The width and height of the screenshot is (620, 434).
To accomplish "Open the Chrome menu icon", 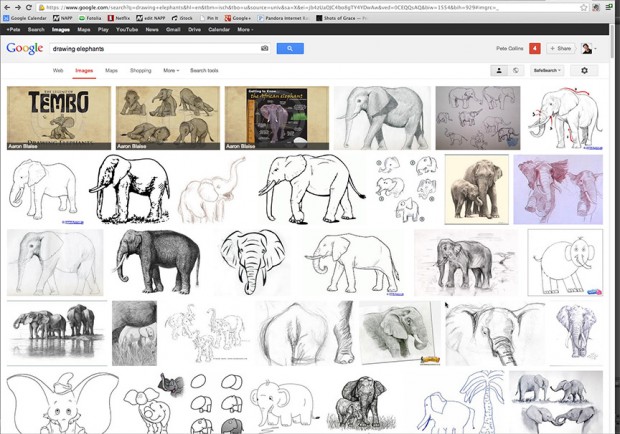I will [609, 7].
